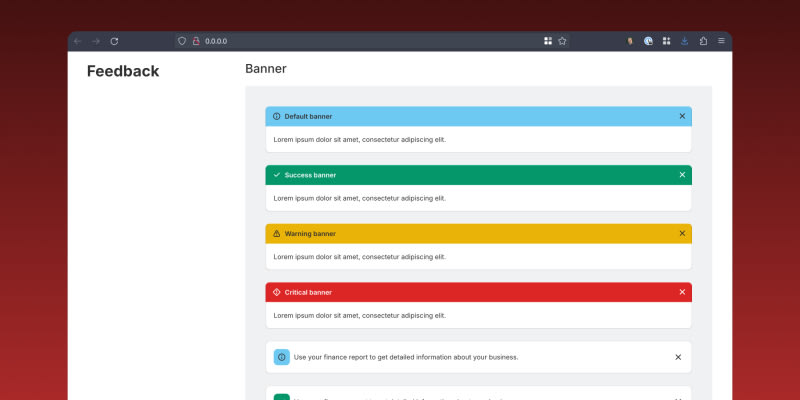Dismiss the Default banner

(682, 116)
